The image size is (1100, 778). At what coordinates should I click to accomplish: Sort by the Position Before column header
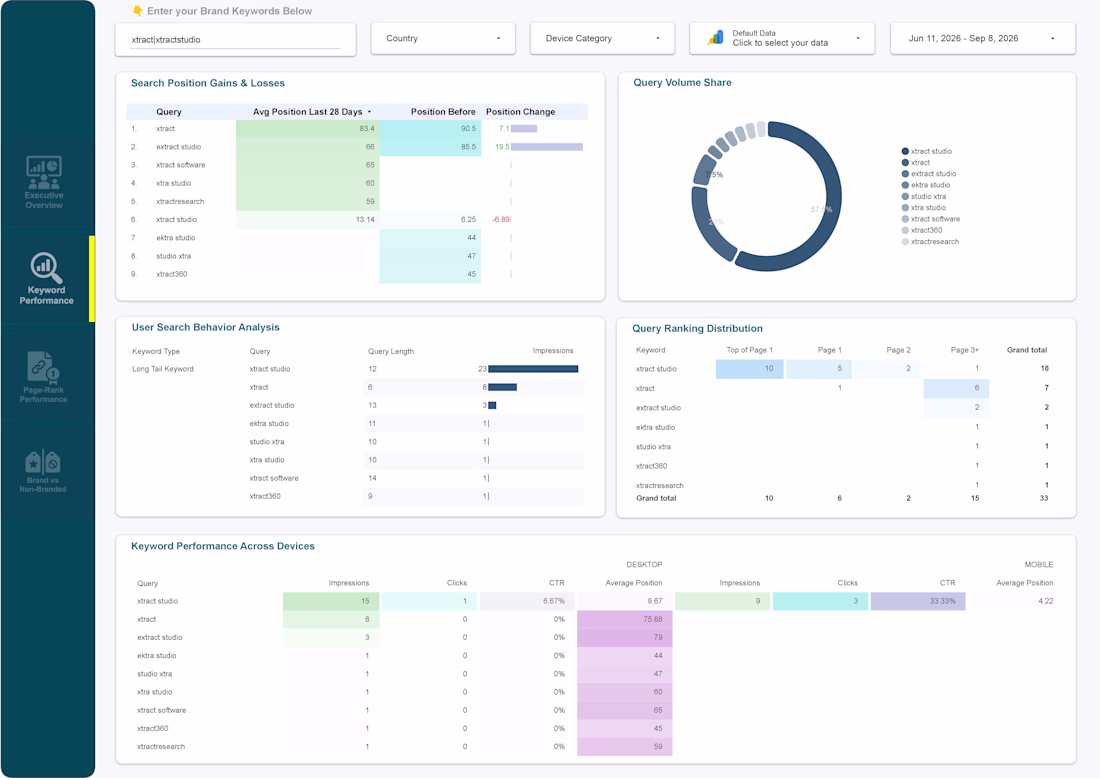pos(443,112)
